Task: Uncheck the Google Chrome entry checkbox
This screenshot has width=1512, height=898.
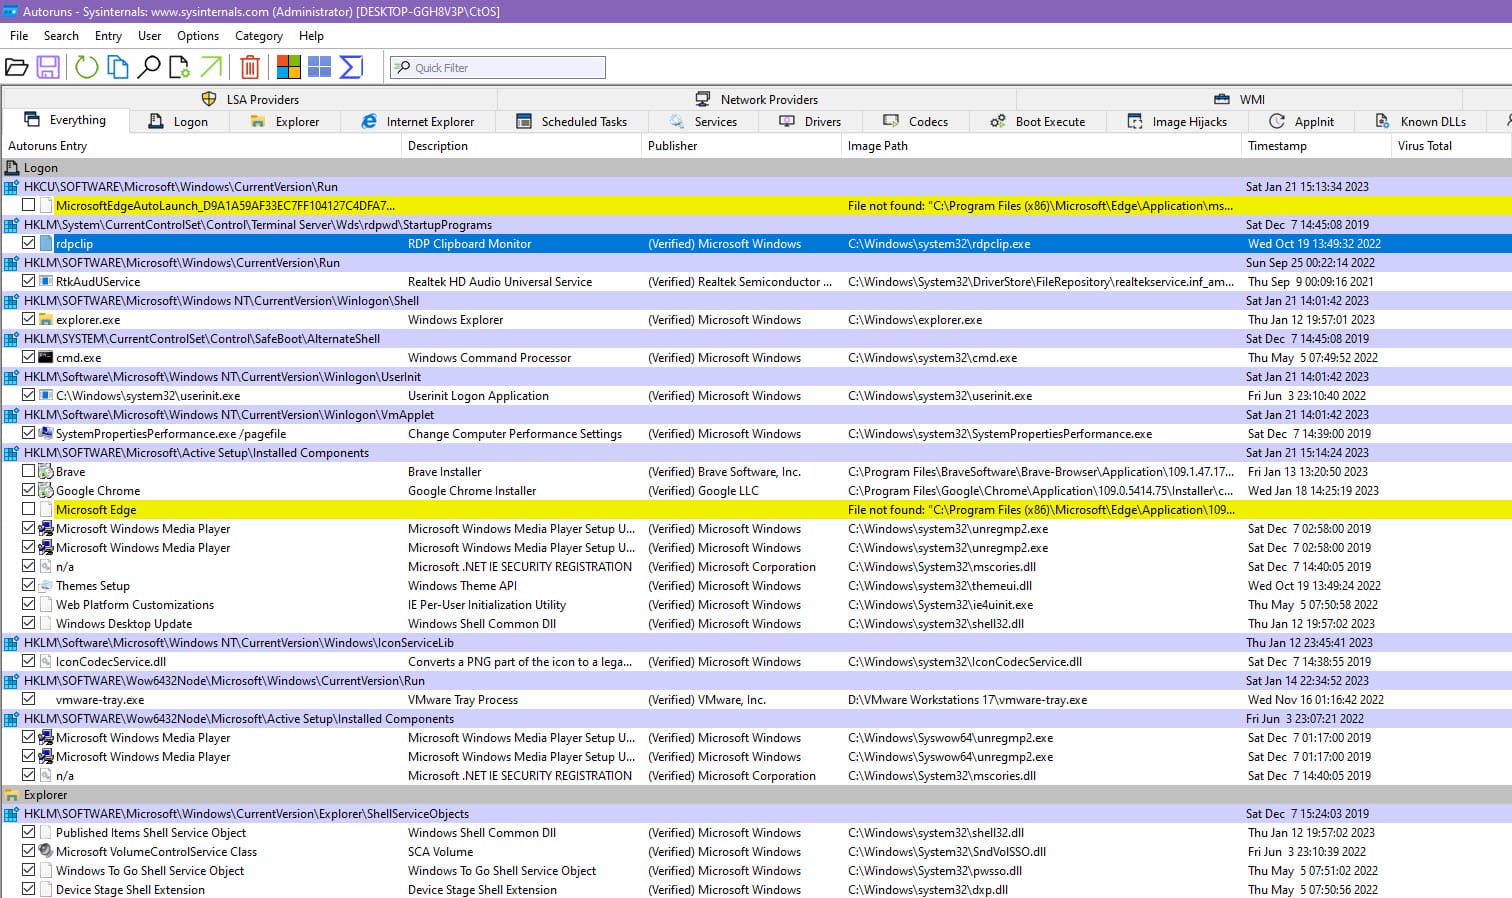Action: point(29,490)
